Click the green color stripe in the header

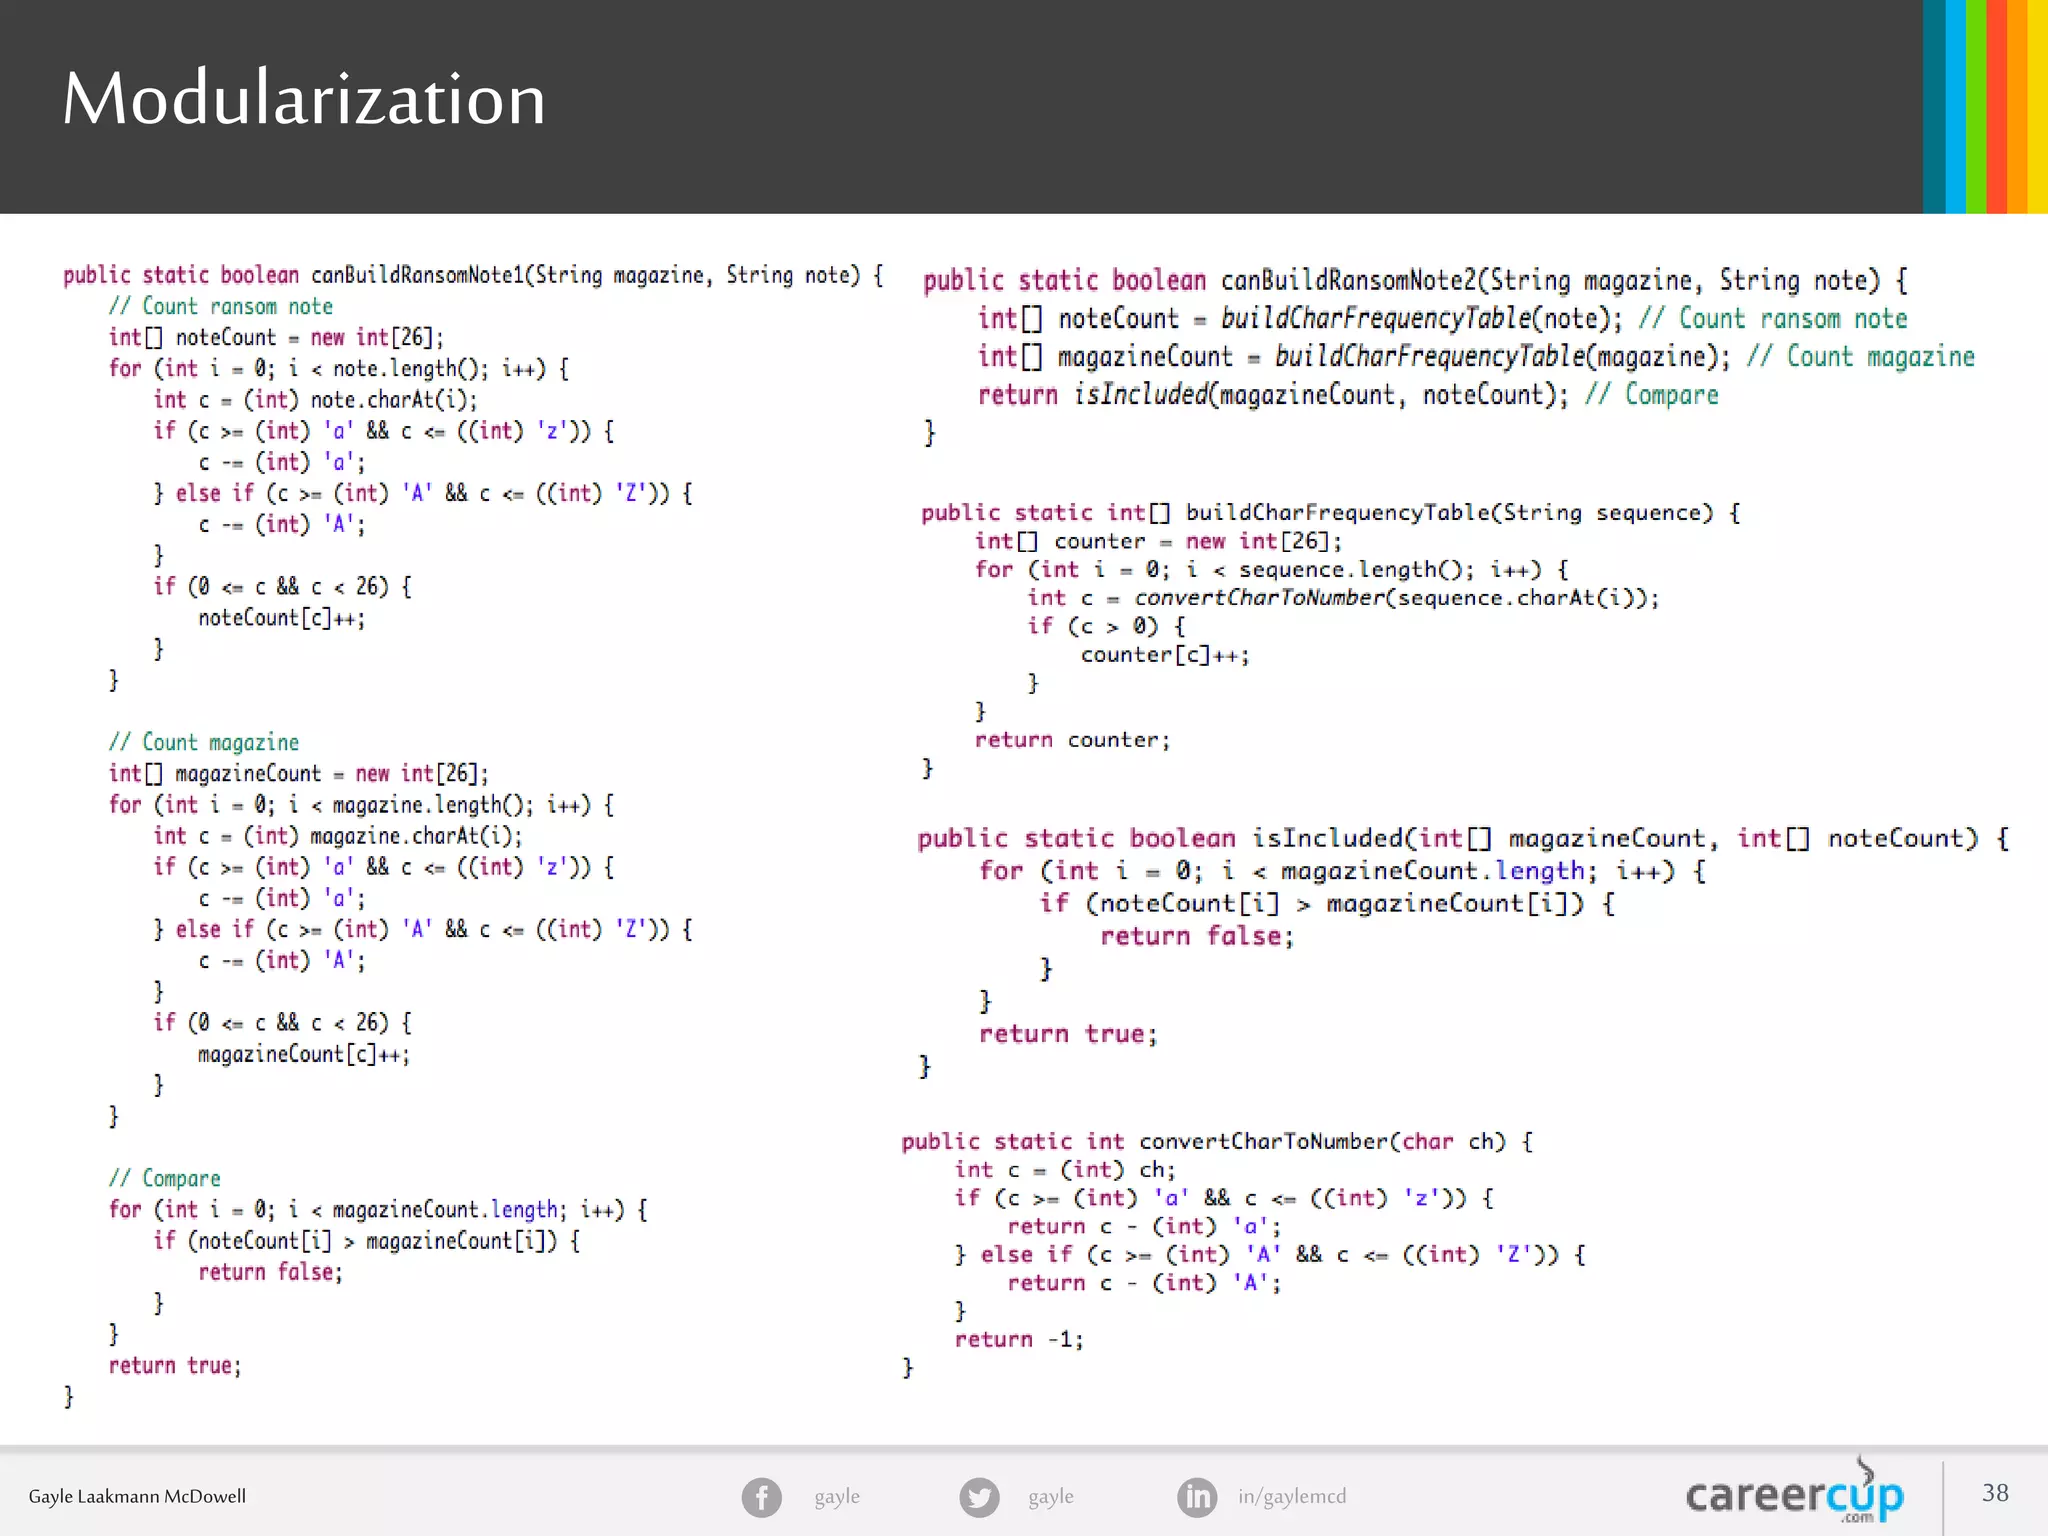1976,106
